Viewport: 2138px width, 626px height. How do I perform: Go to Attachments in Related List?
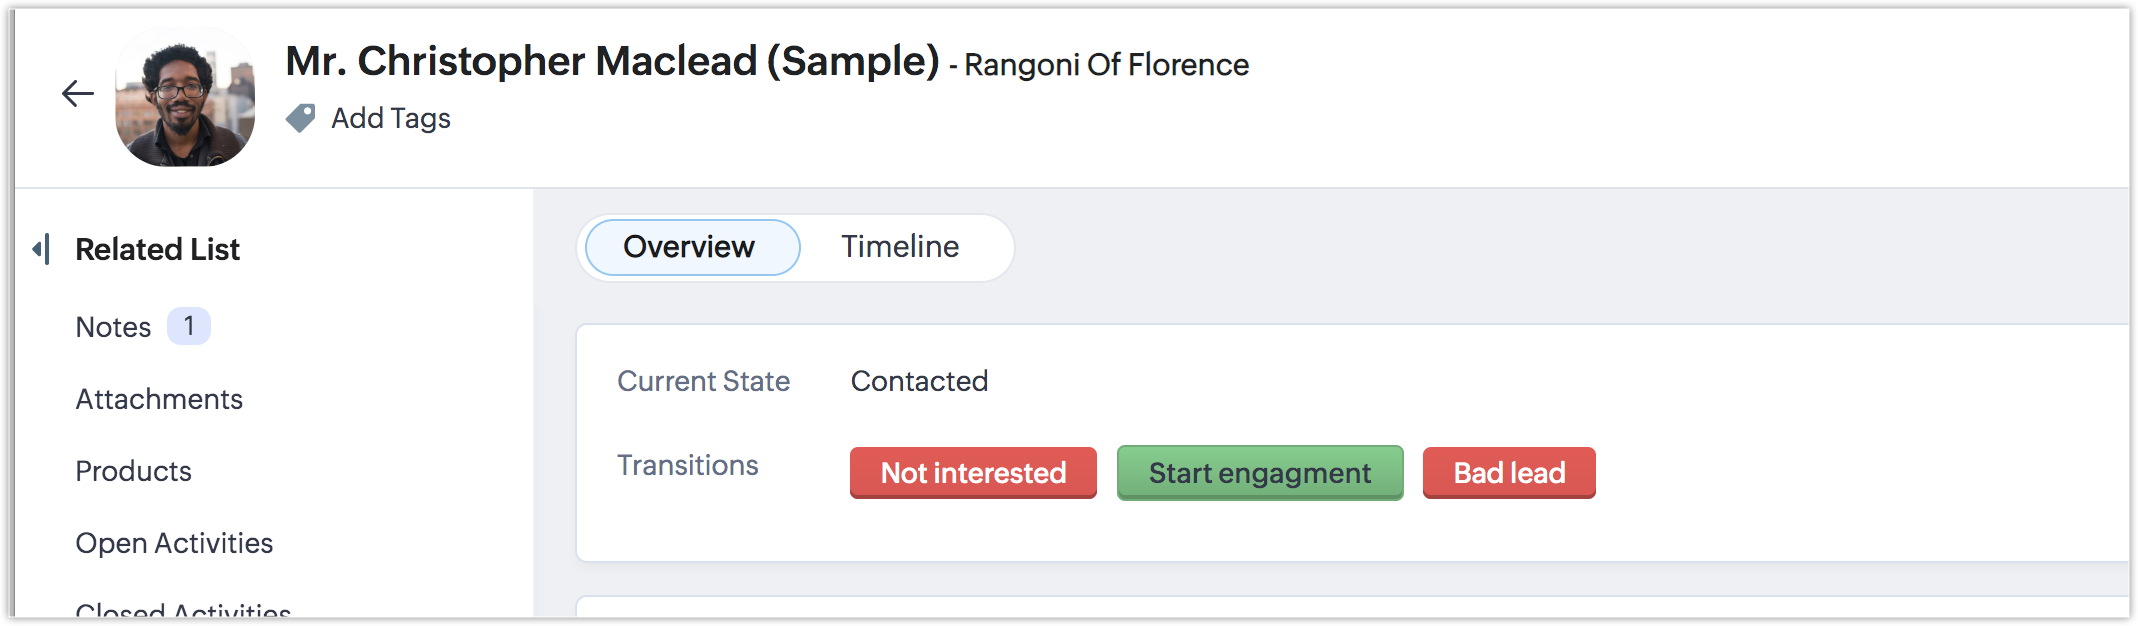click(x=159, y=399)
